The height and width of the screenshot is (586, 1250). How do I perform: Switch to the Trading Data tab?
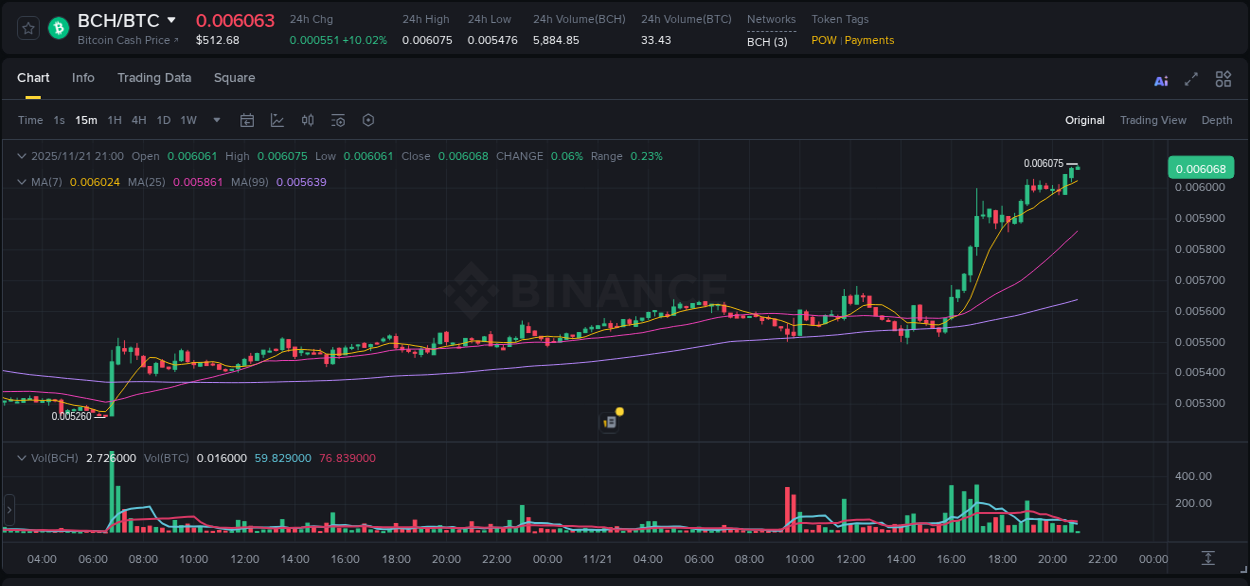[x=154, y=78]
